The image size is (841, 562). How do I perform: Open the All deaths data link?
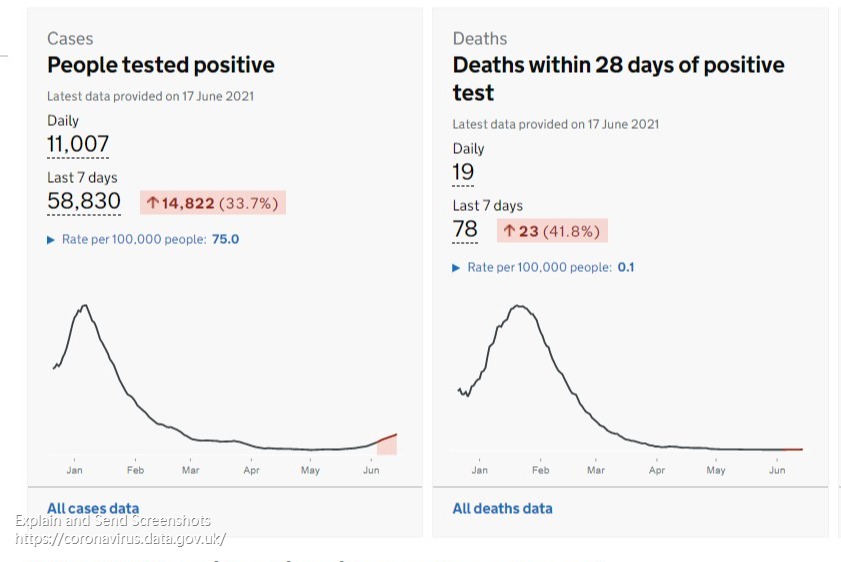(502, 508)
